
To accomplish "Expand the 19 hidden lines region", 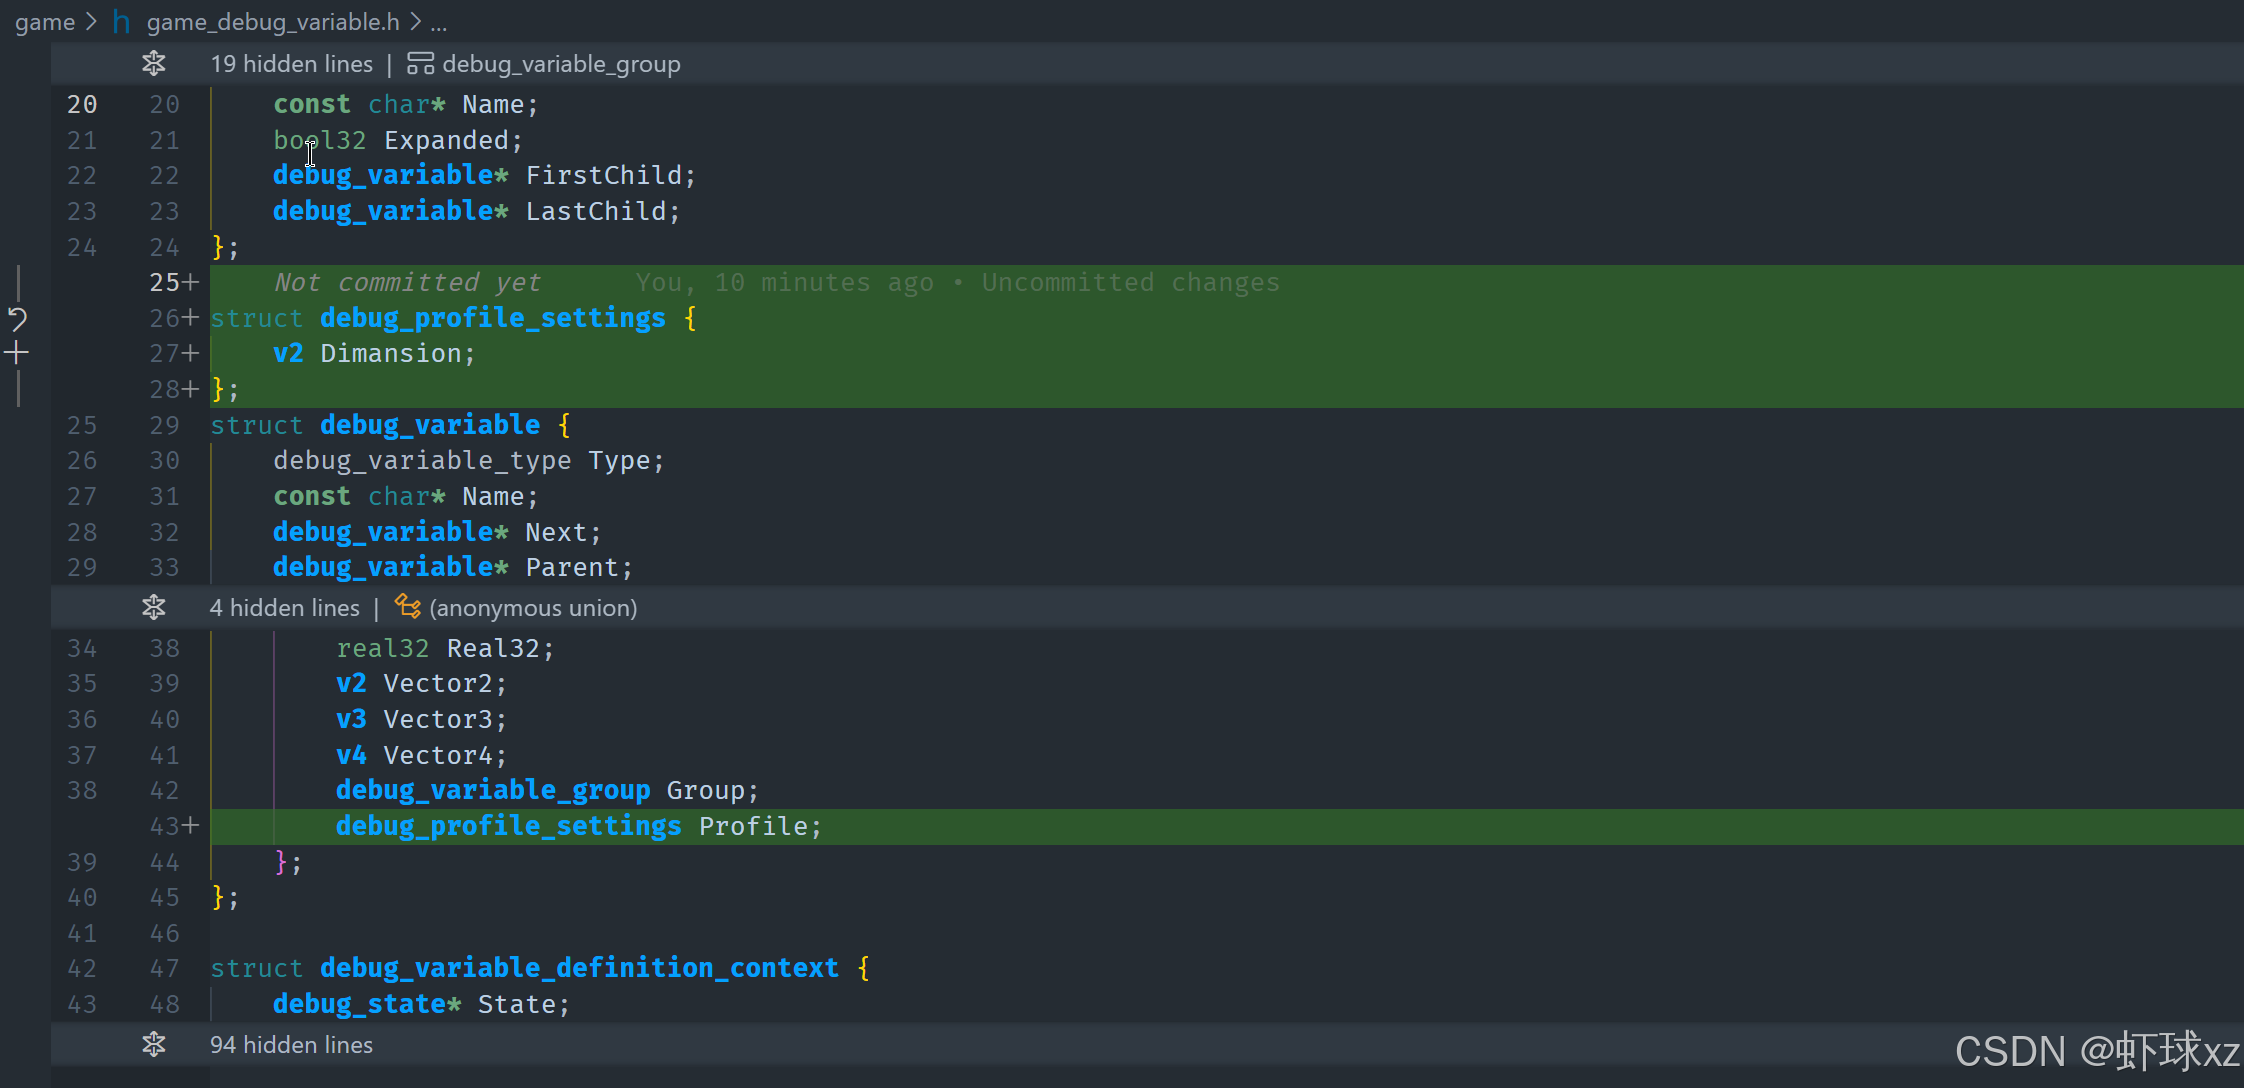I will point(291,64).
